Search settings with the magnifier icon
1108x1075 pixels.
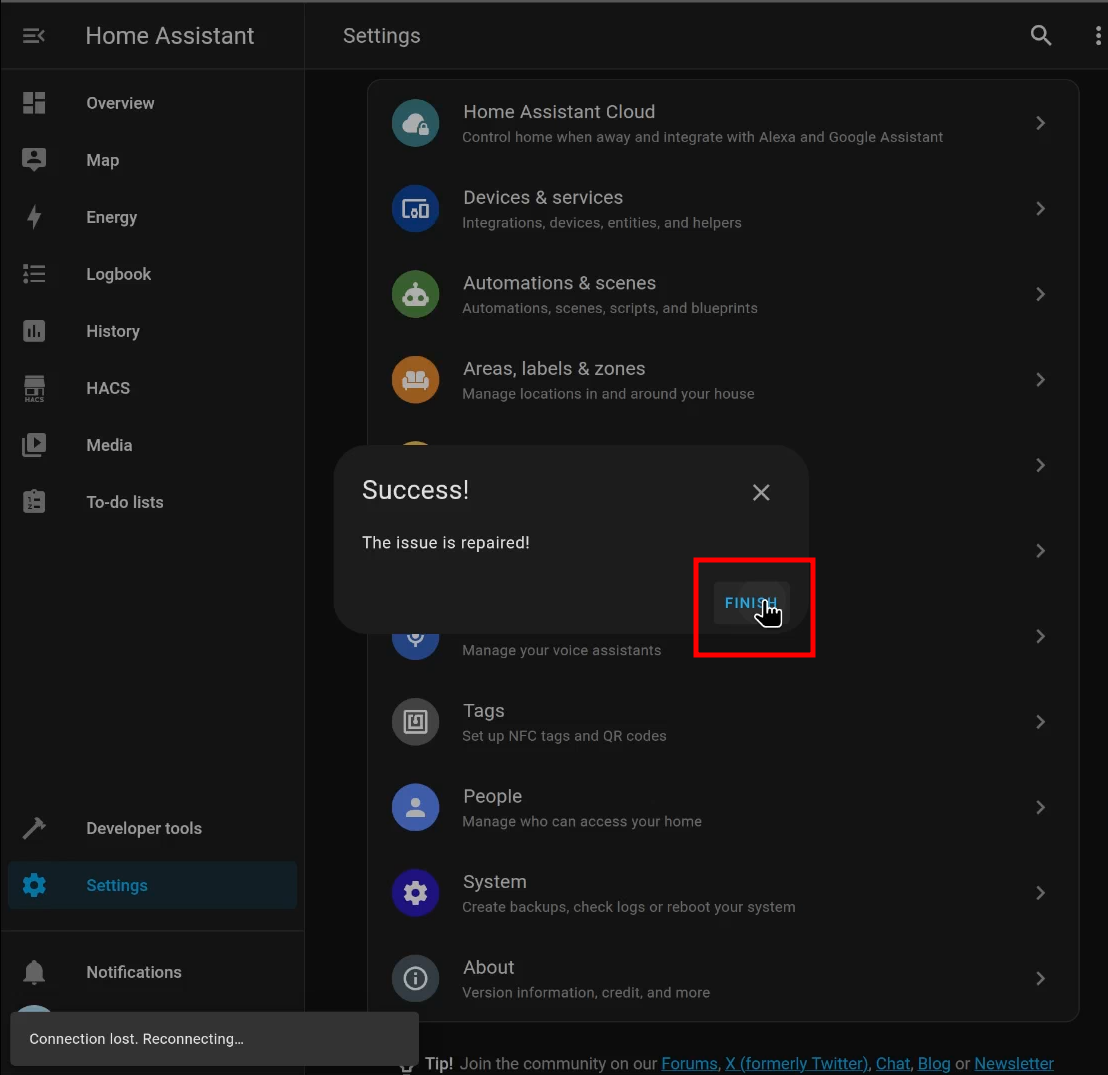pyautogui.click(x=1040, y=35)
